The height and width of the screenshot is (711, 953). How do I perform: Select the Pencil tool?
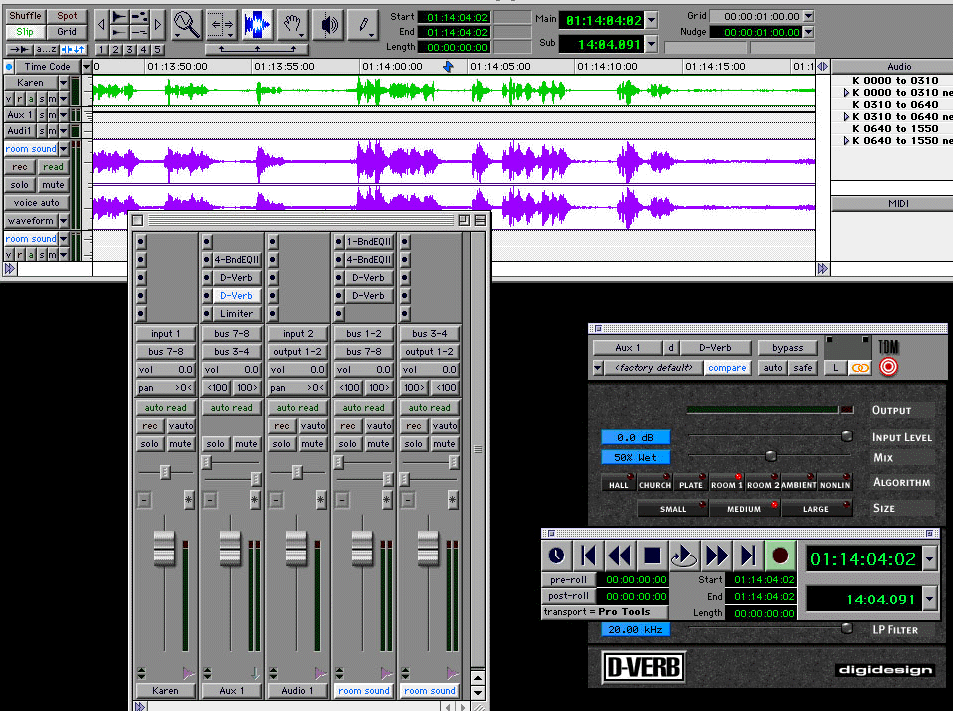(x=363, y=25)
